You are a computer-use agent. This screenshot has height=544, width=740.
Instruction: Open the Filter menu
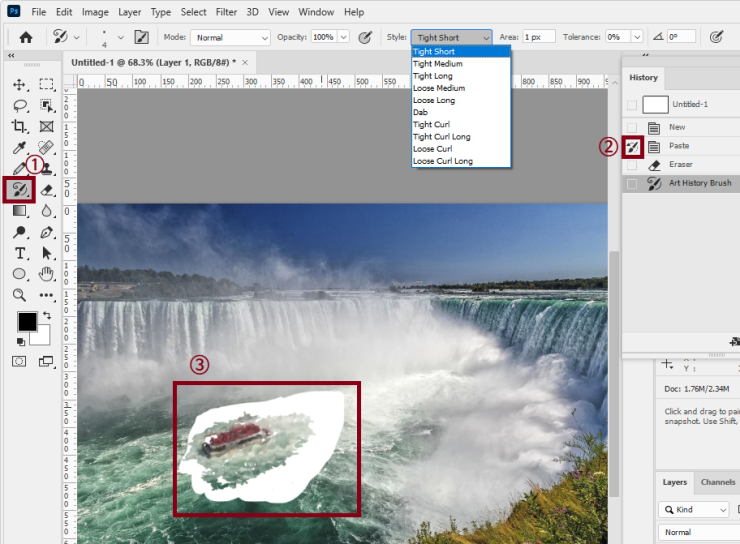pos(226,12)
